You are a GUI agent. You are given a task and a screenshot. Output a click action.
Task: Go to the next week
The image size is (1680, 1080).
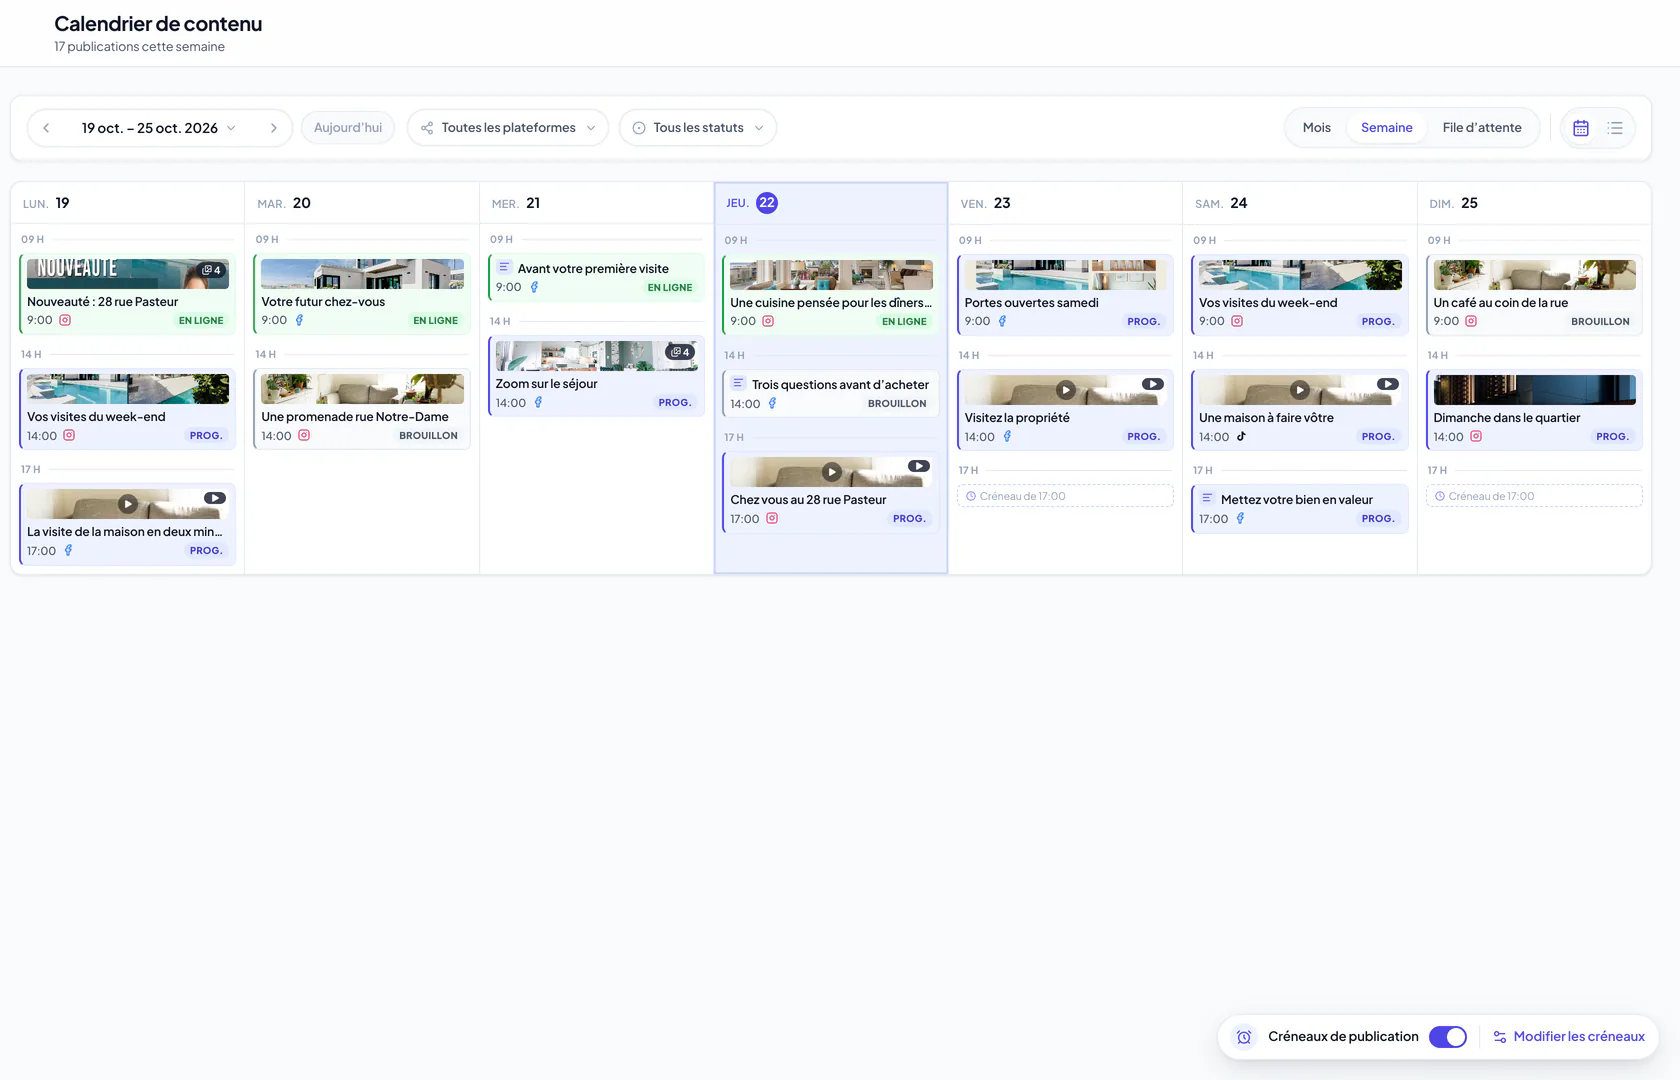click(273, 128)
